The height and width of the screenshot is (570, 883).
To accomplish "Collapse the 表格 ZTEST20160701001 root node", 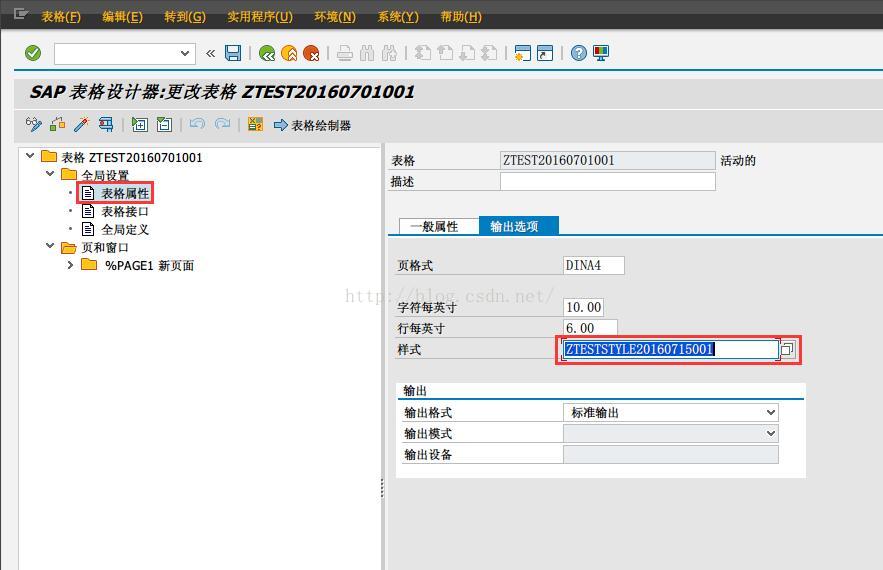I will (x=30, y=156).
